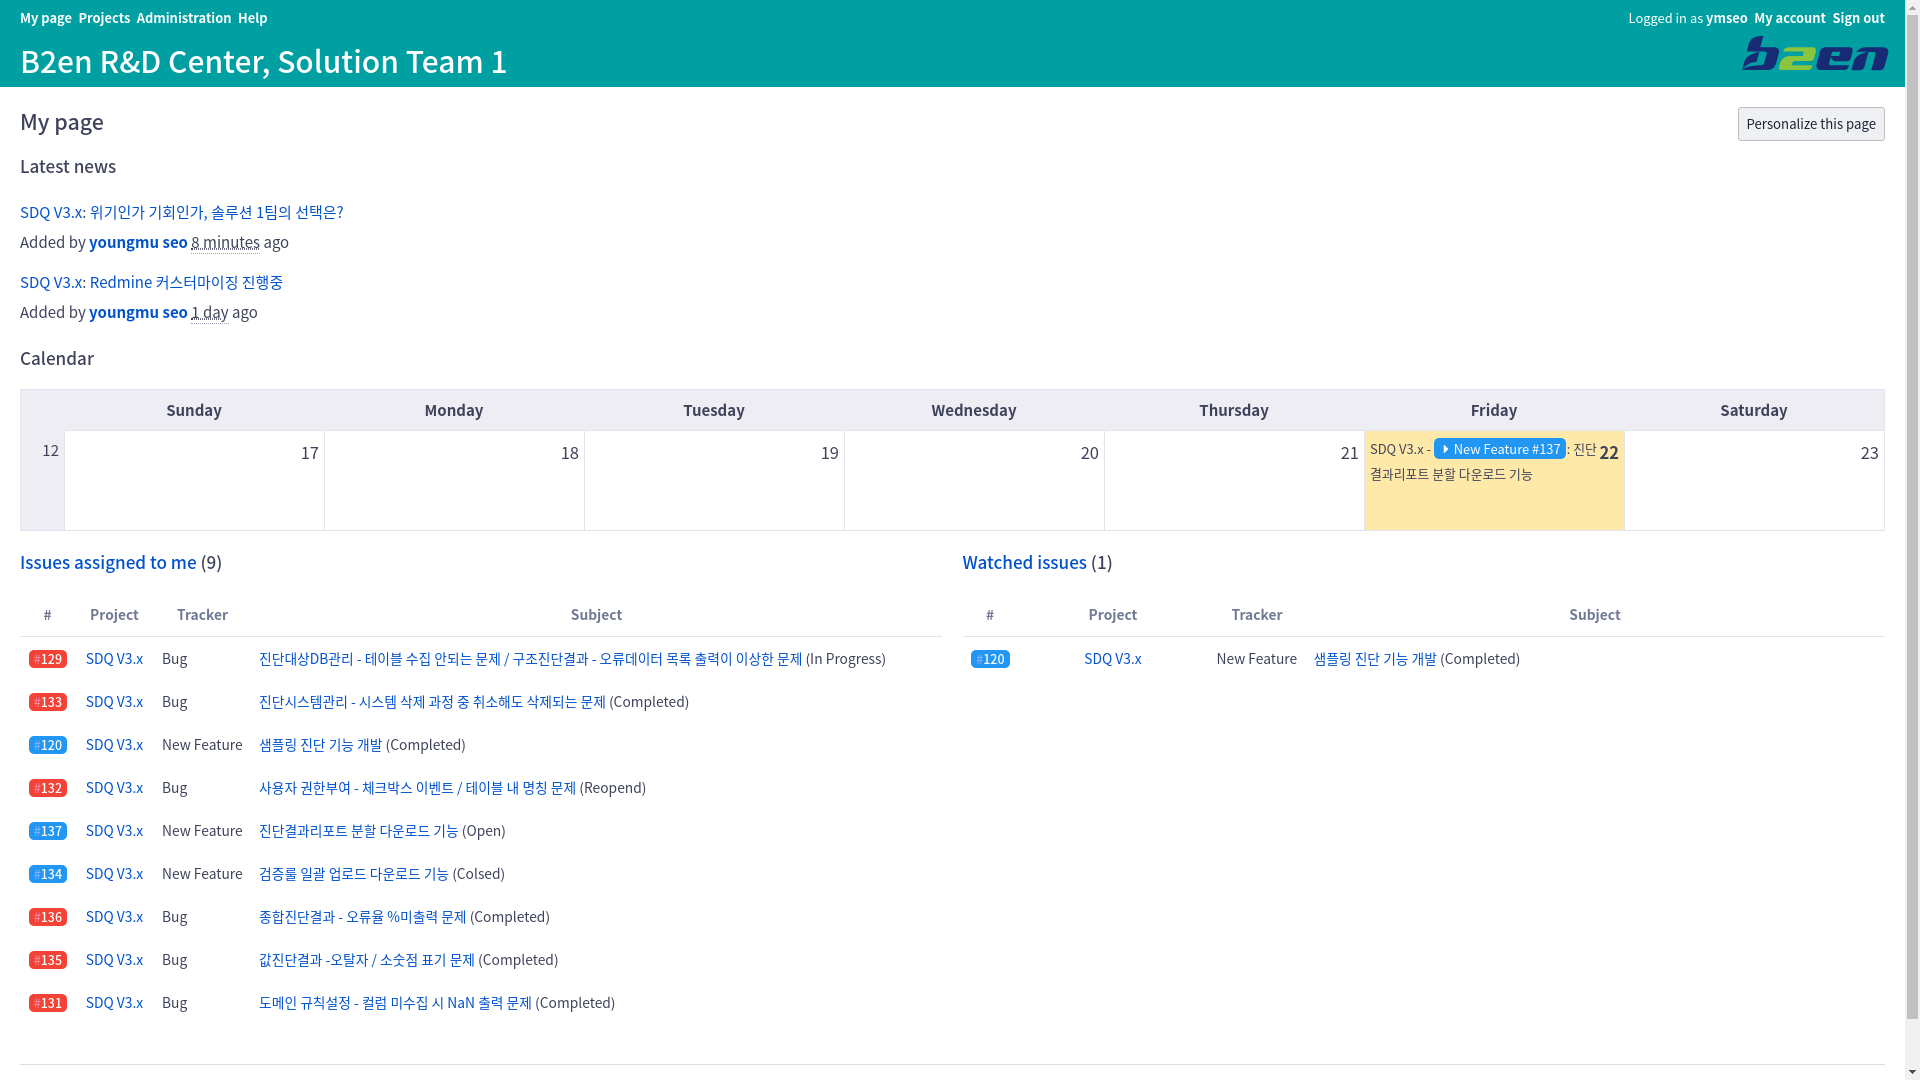Open issue badge #129
The width and height of the screenshot is (1920, 1080).
coord(48,659)
